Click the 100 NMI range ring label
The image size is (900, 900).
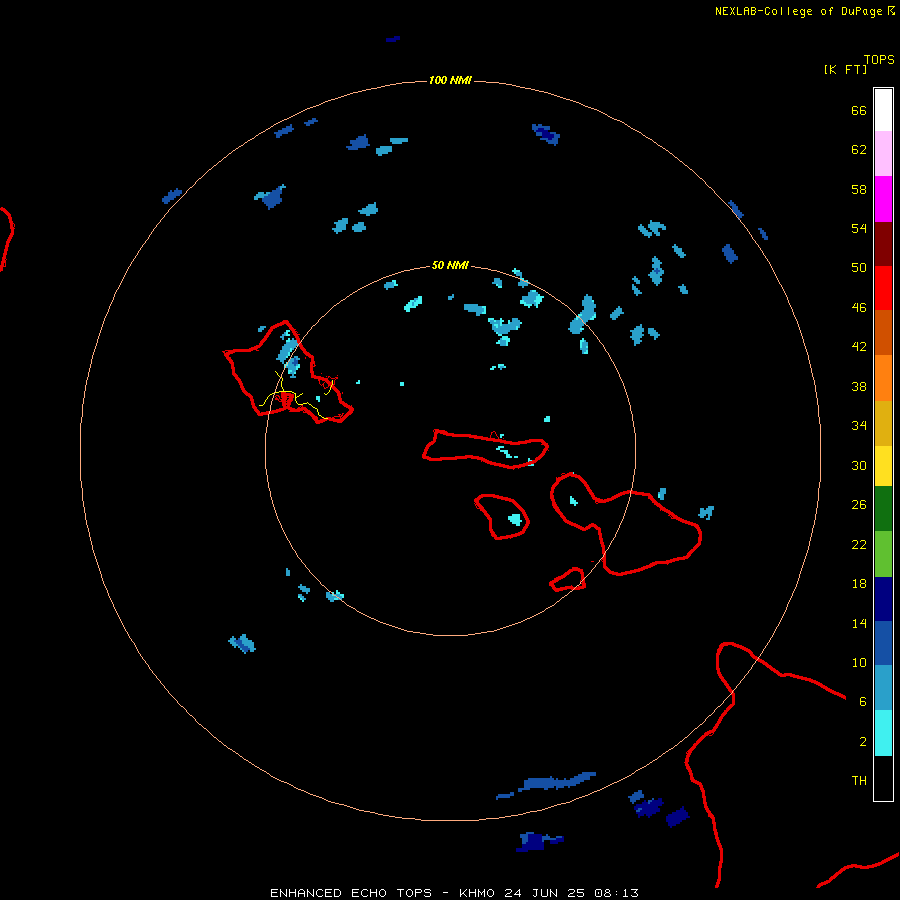click(450, 80)
